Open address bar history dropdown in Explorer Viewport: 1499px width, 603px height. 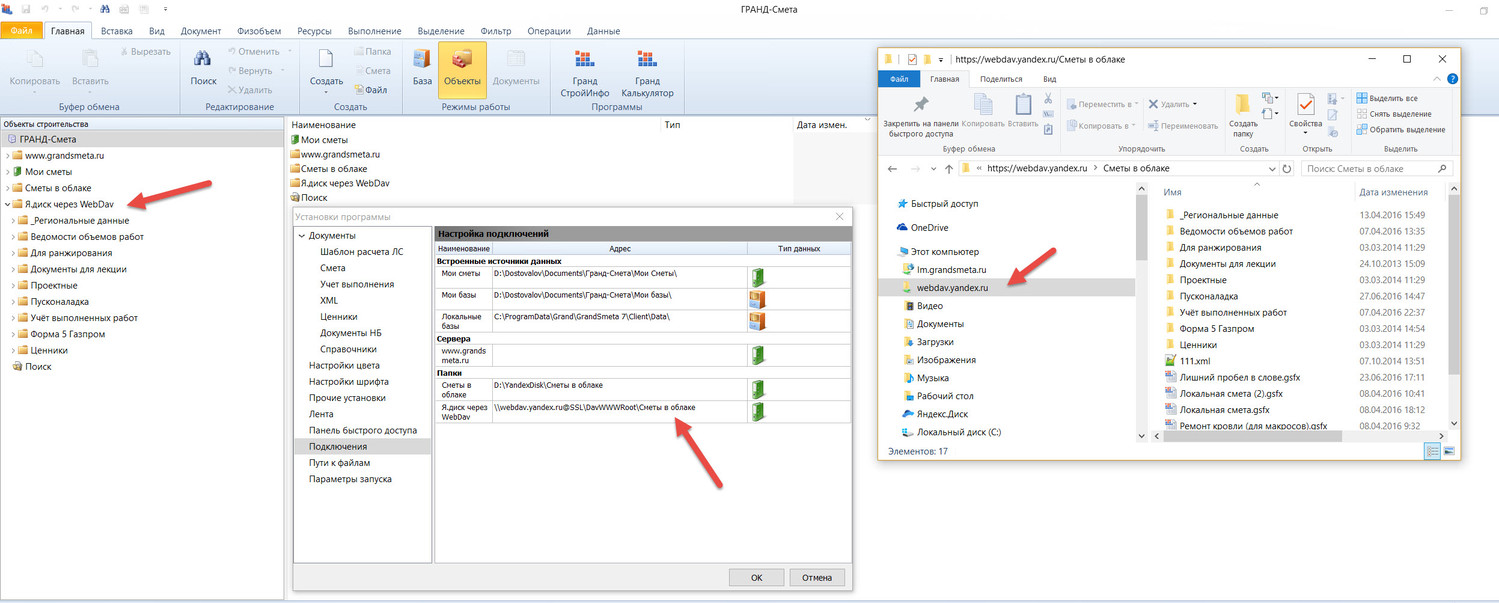coord(1272,168)
